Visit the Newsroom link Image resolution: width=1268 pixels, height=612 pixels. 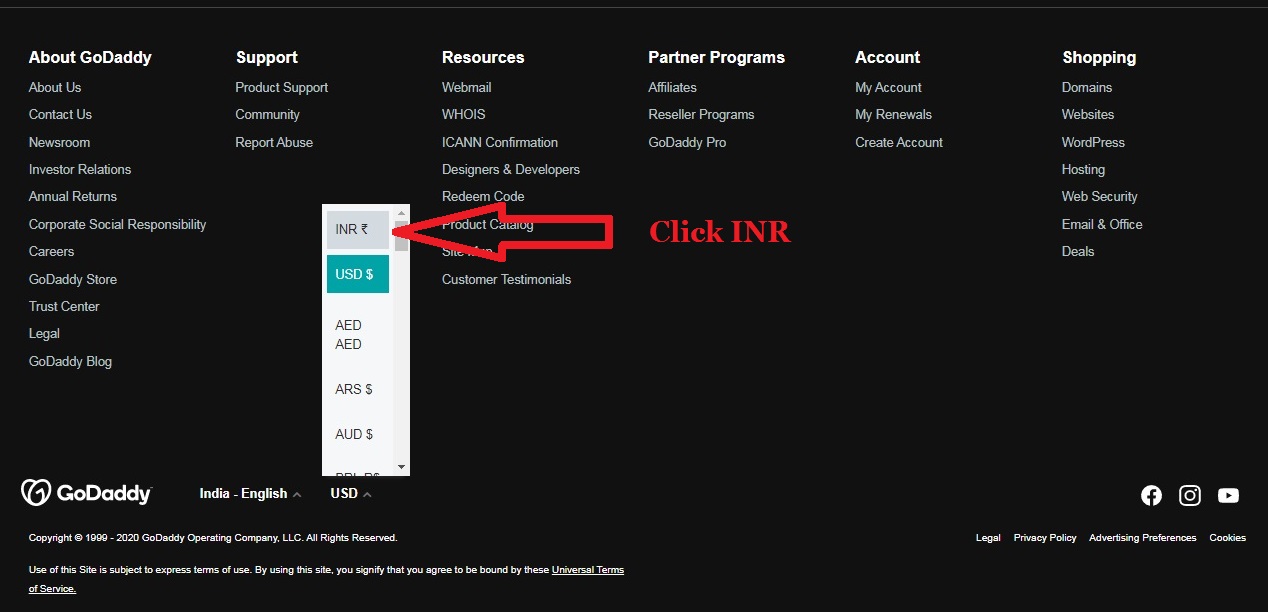pos(59,142)
